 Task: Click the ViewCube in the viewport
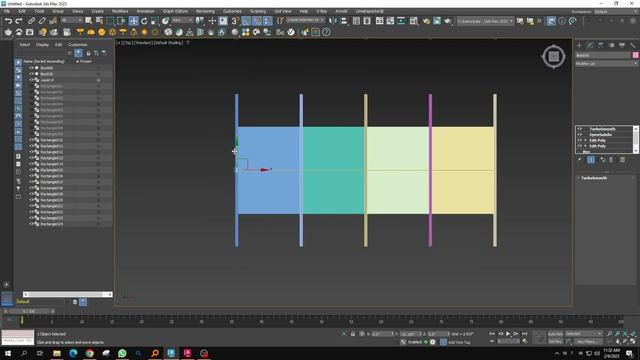[553, 56]
